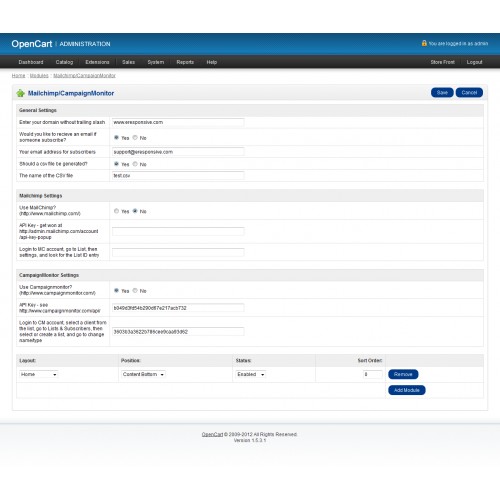500x500 pixels.
Task: Select No for generating a csv file
Action: pyautogui.click(x=135, y=164)
